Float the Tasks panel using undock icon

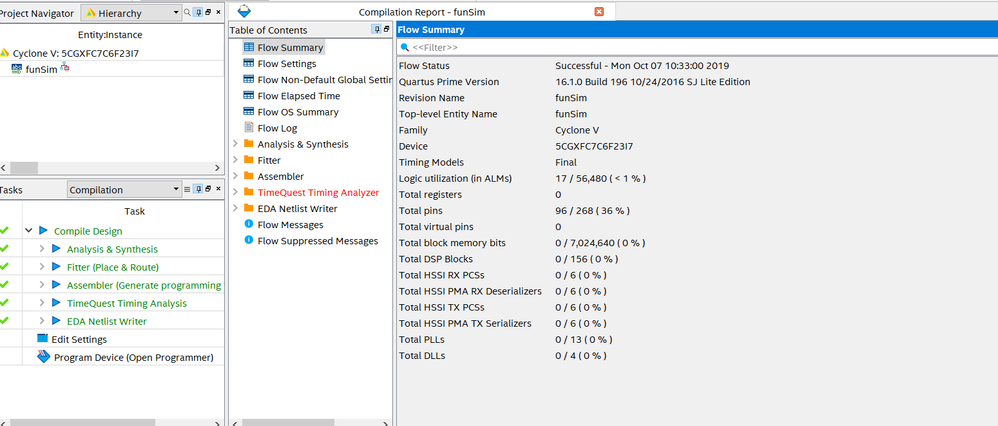[208, 189]
